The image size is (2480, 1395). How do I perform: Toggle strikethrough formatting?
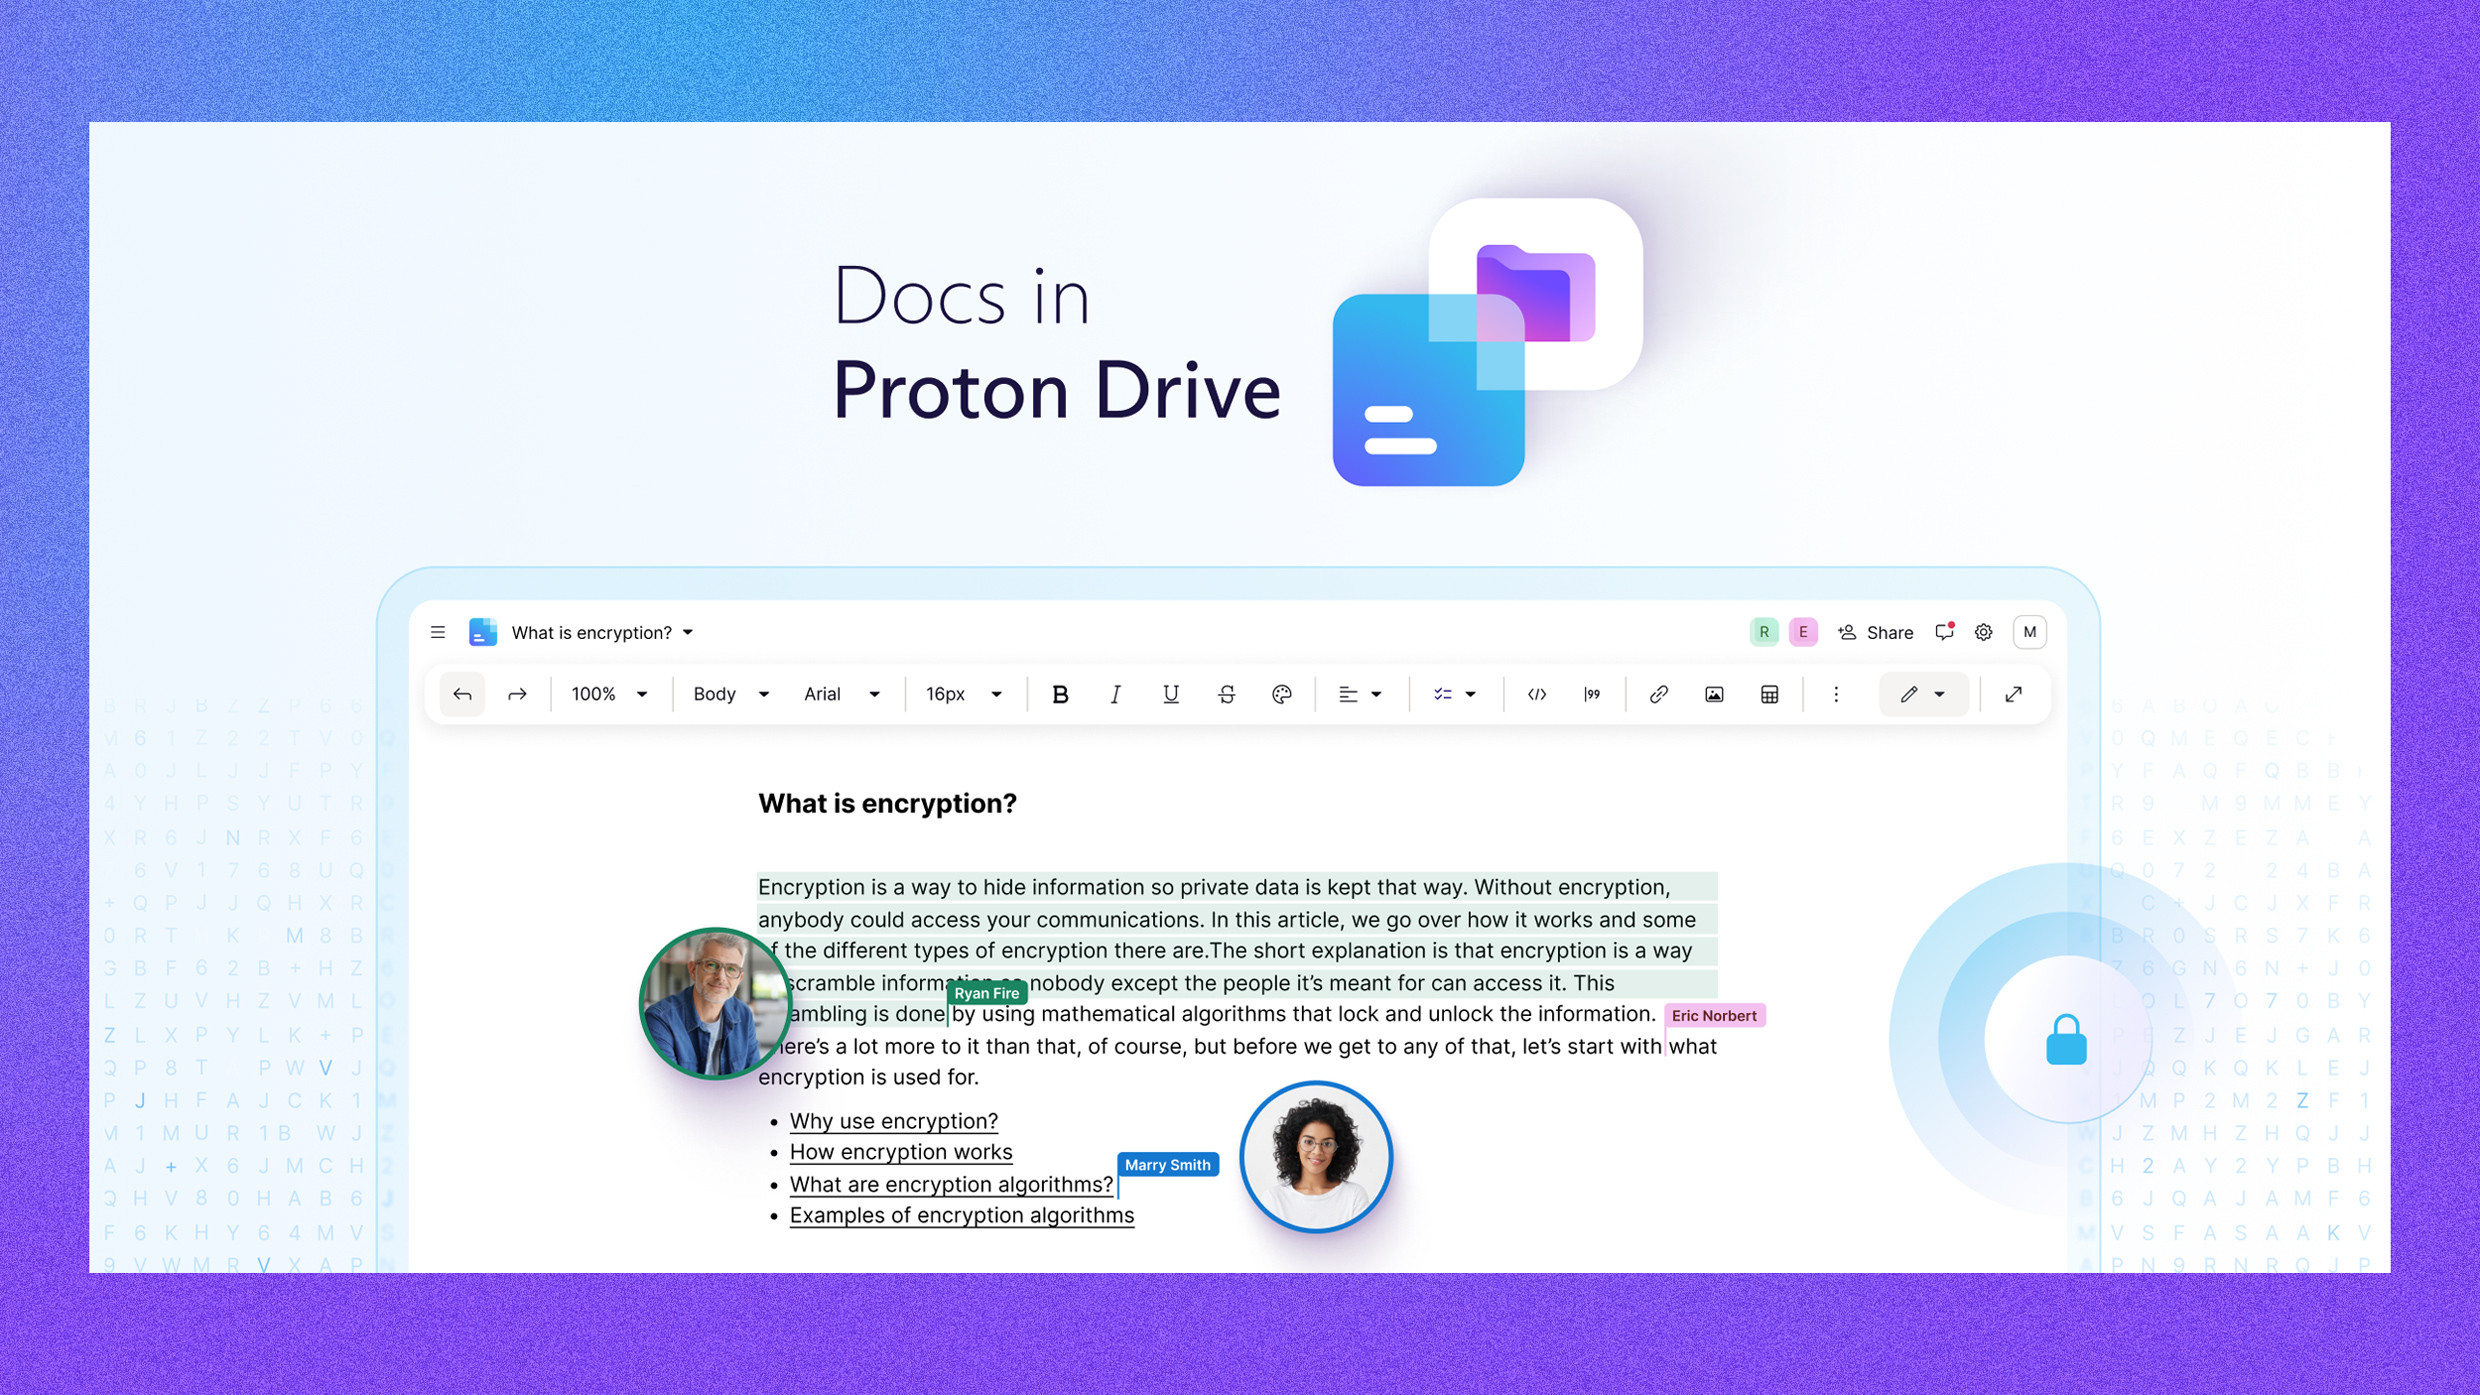(x=1226, y=693)
